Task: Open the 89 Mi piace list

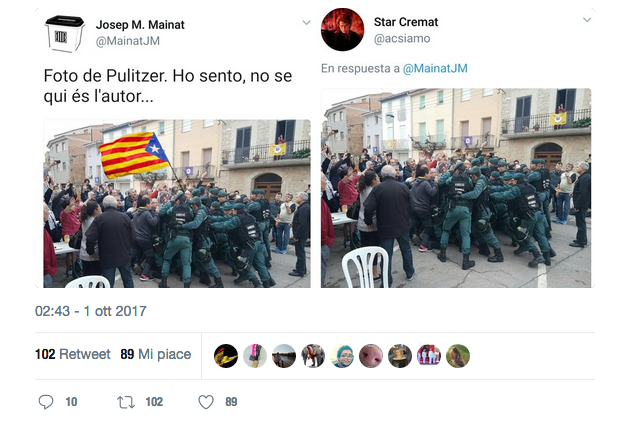Action: [x=156, y=354]
